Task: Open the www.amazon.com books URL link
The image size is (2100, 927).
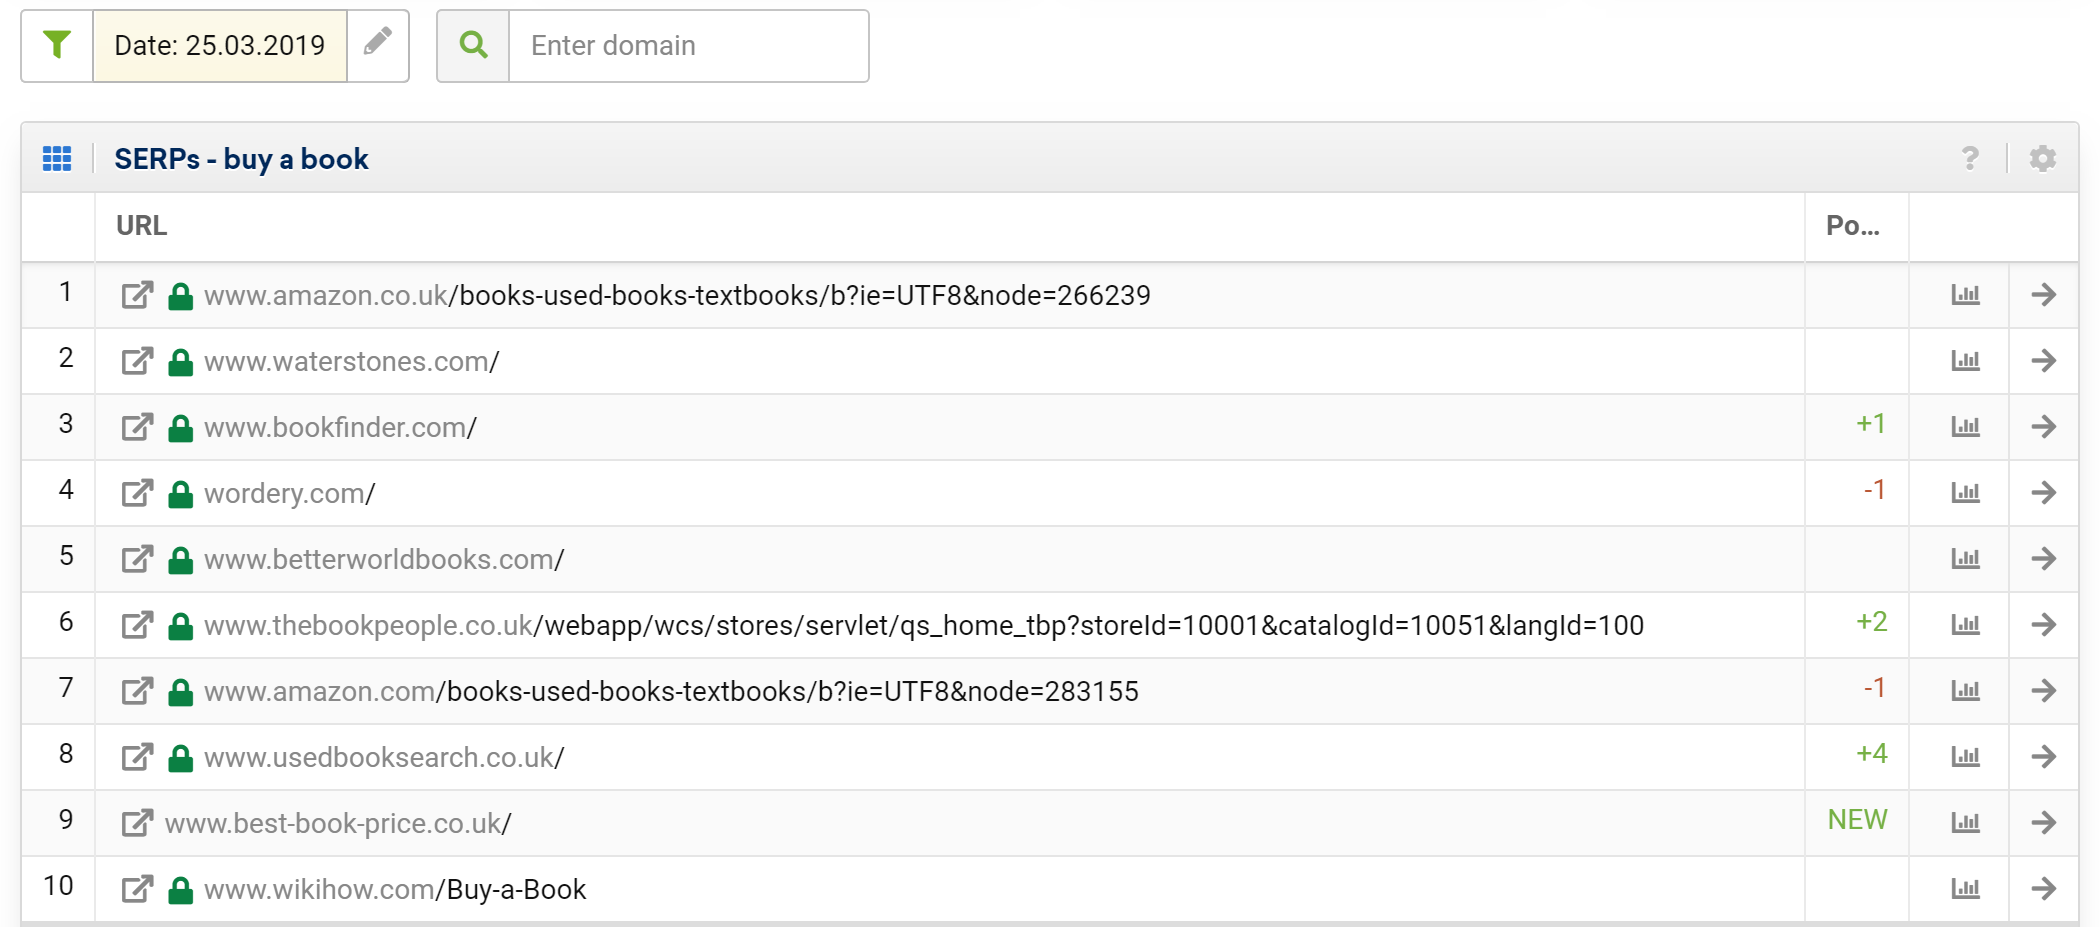Action: click(671, 692)
